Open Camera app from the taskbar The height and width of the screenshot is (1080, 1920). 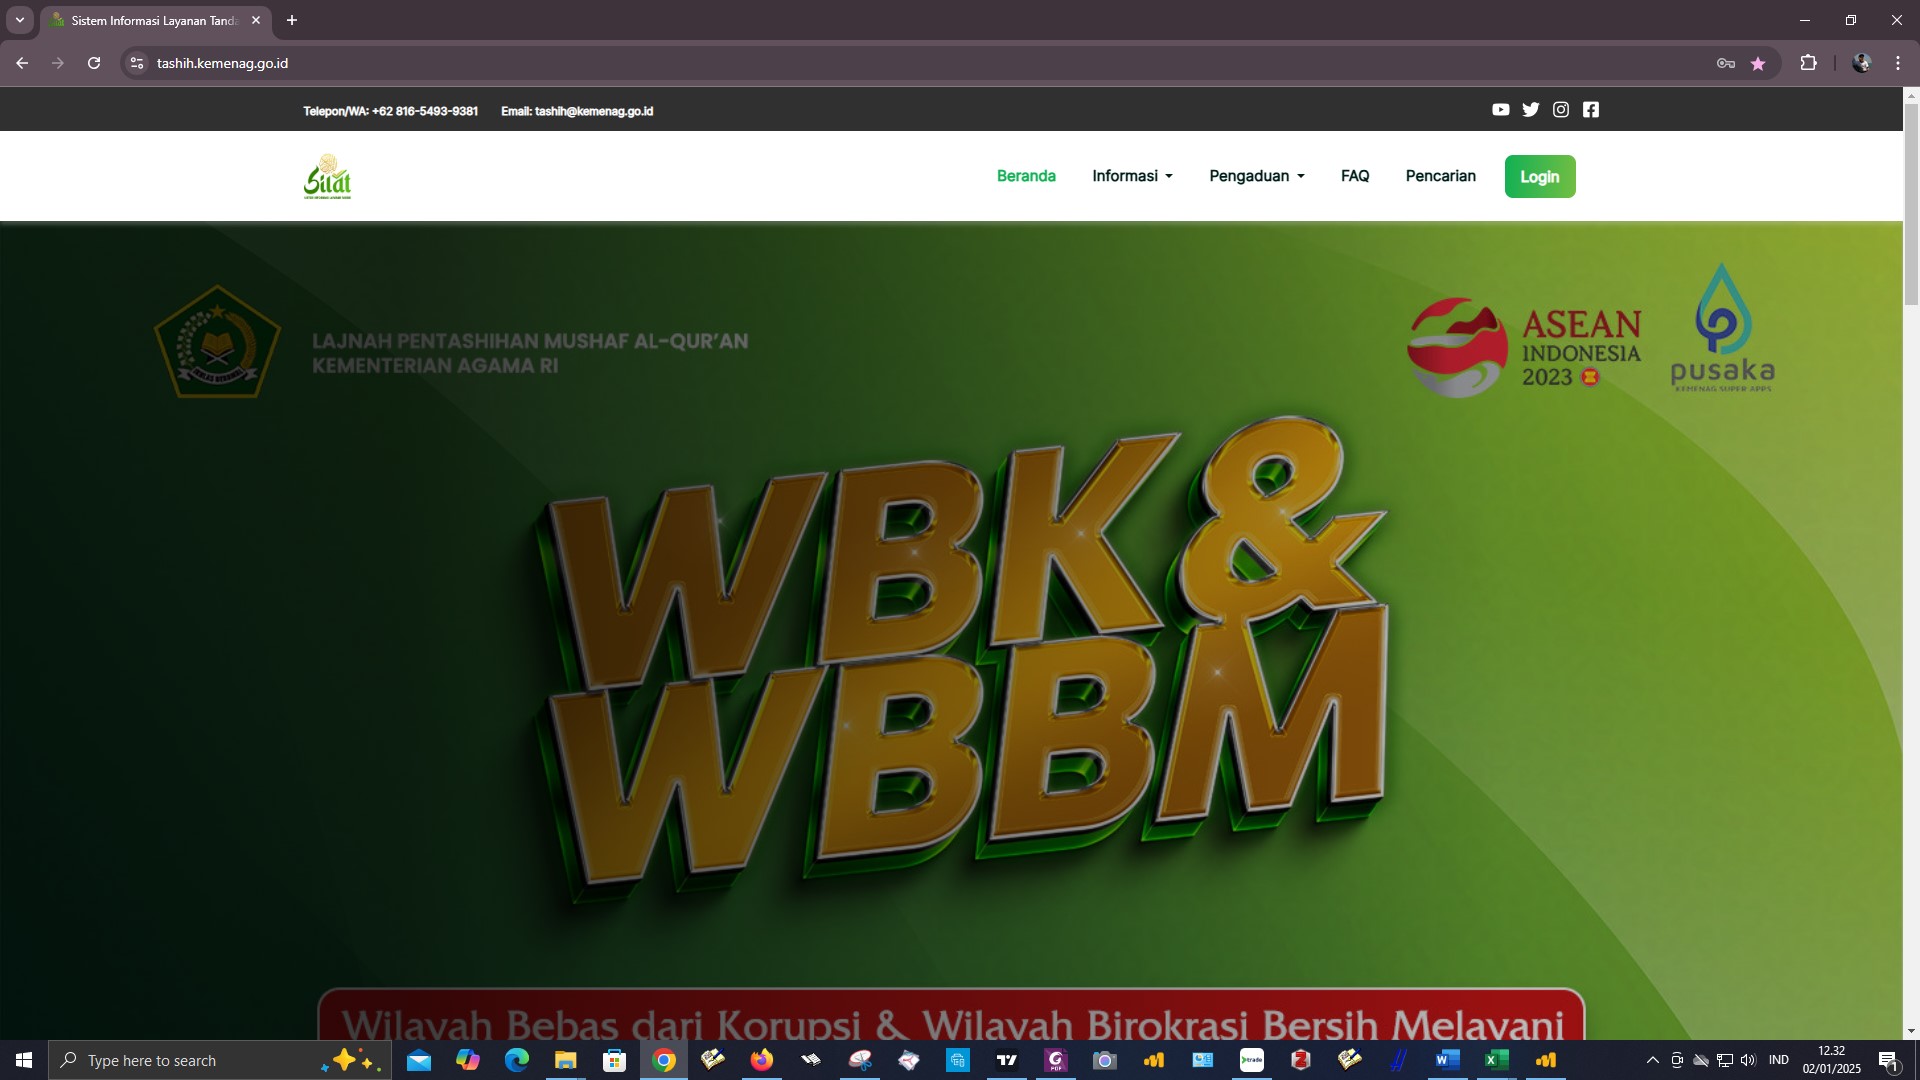(1105, 1060)
